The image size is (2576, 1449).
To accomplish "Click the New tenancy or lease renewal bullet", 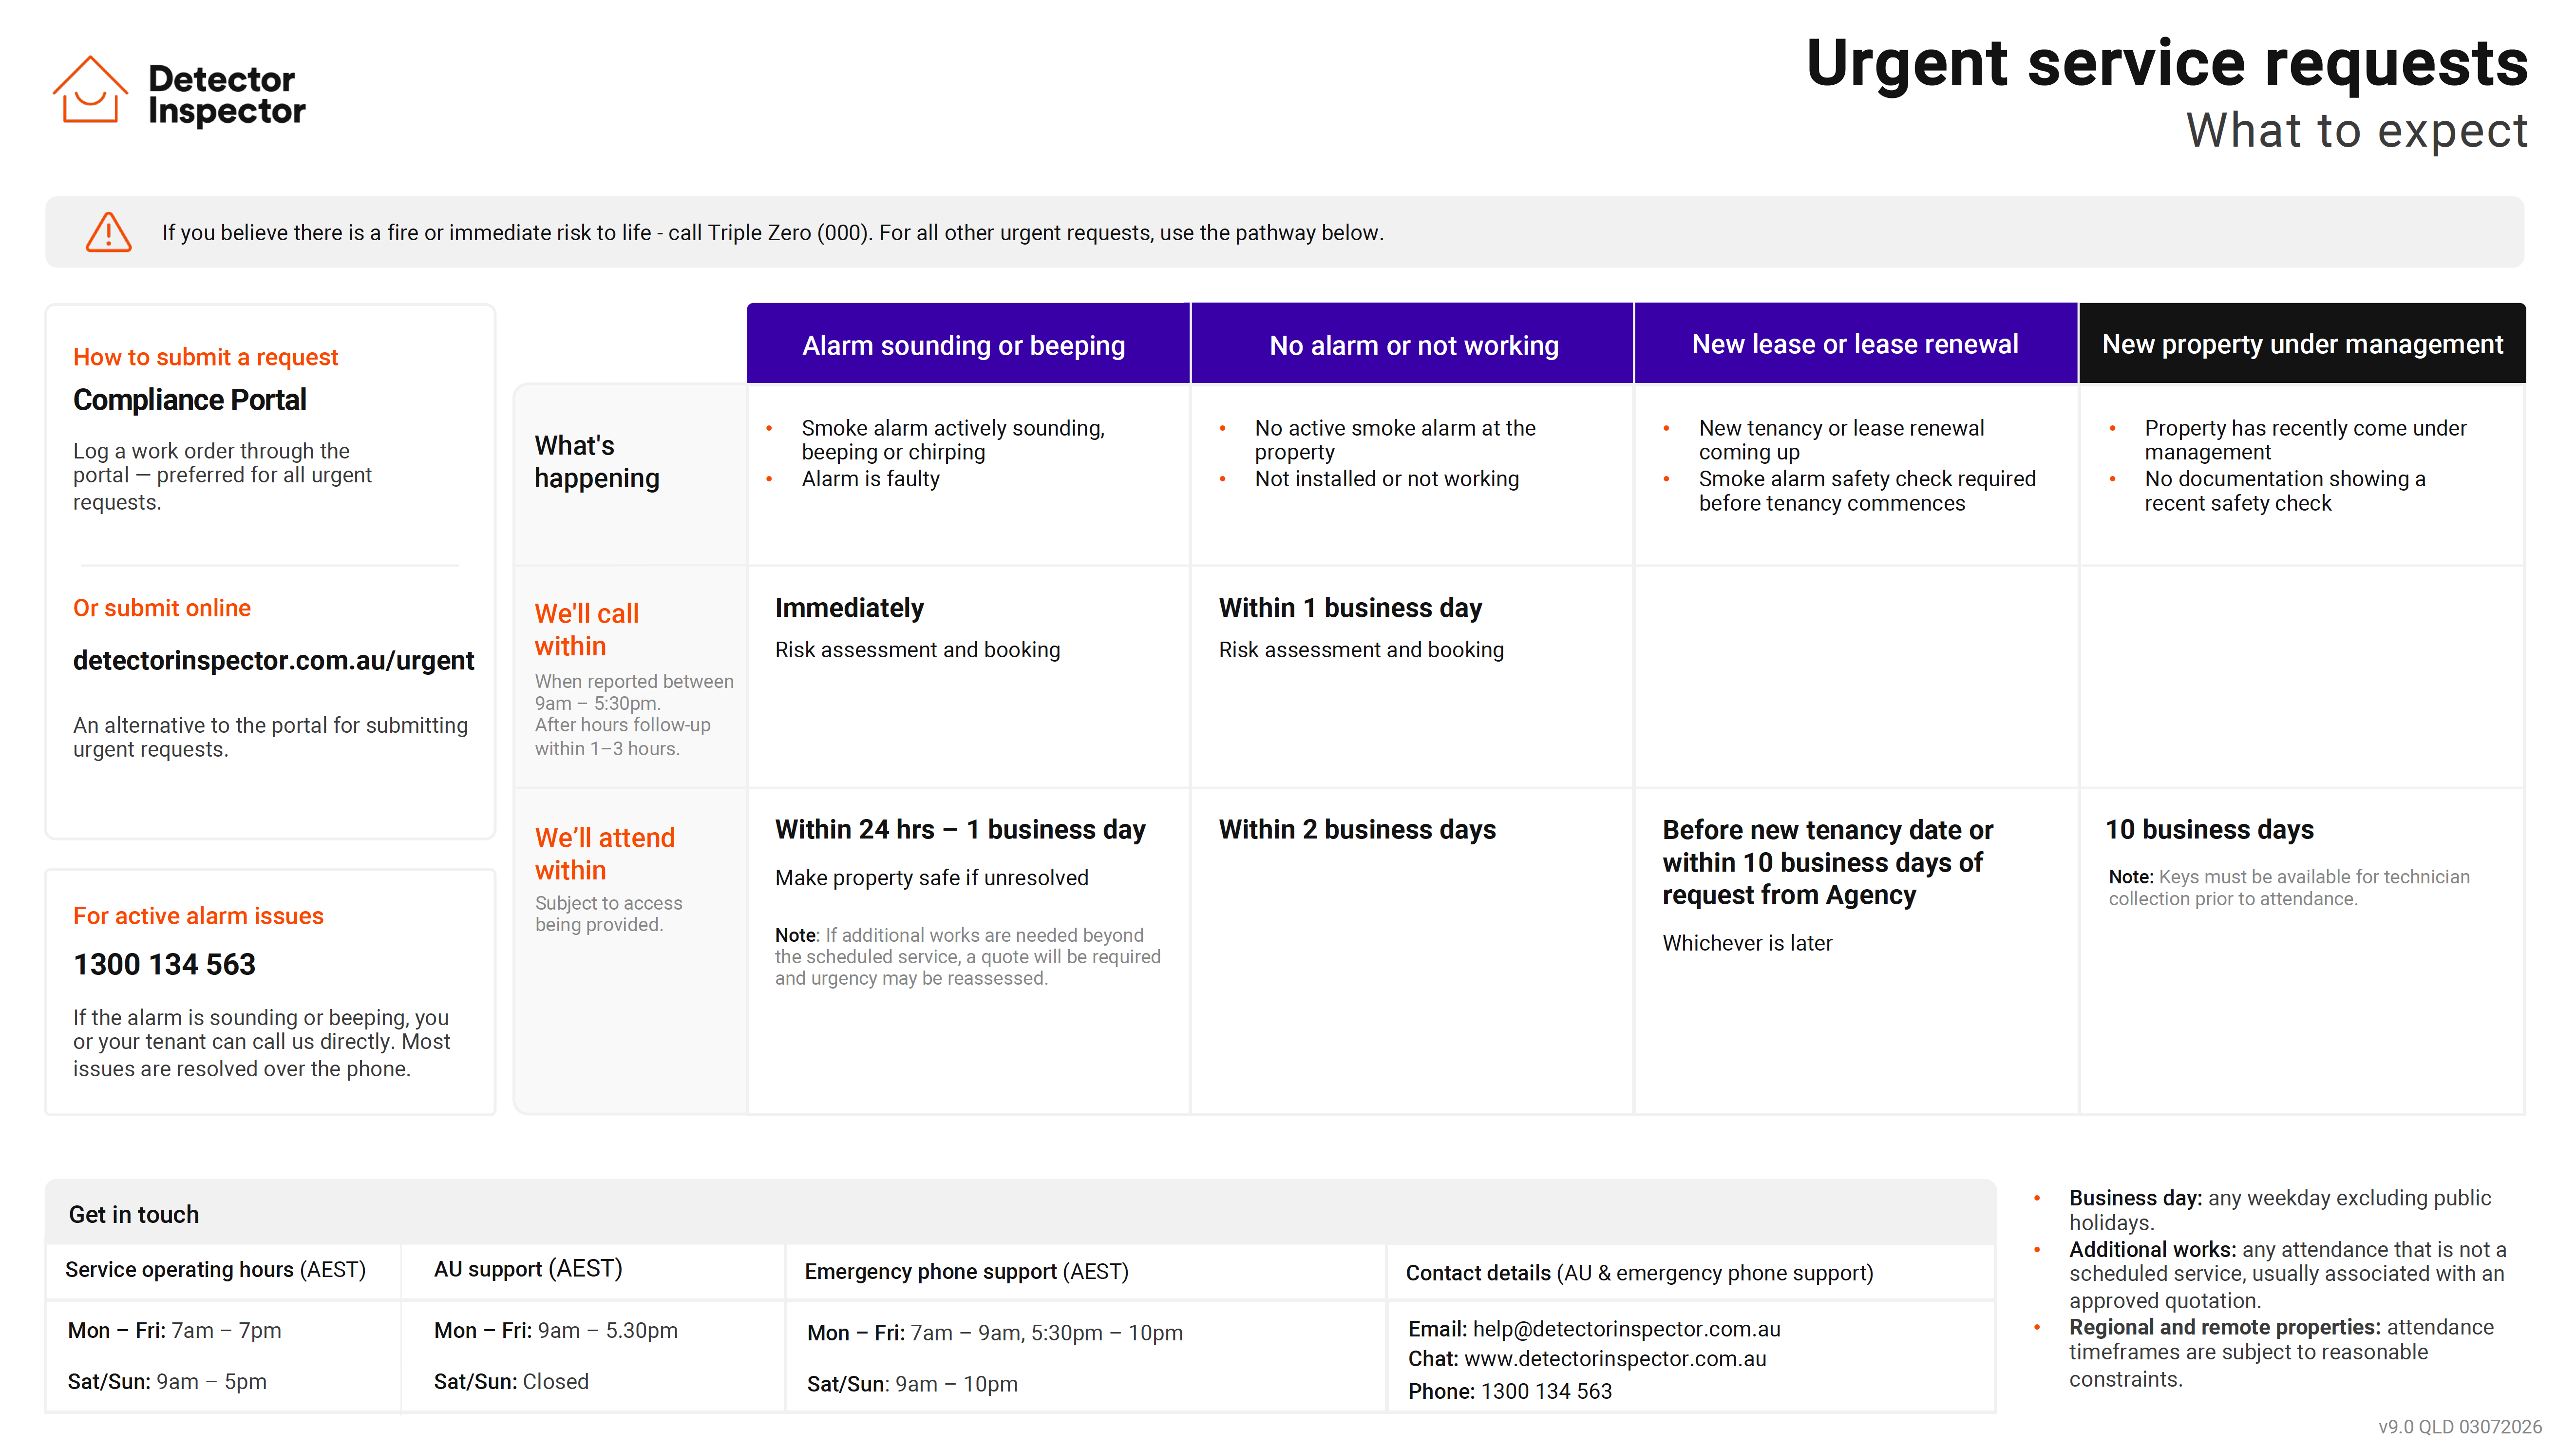I will [1841, 440].
